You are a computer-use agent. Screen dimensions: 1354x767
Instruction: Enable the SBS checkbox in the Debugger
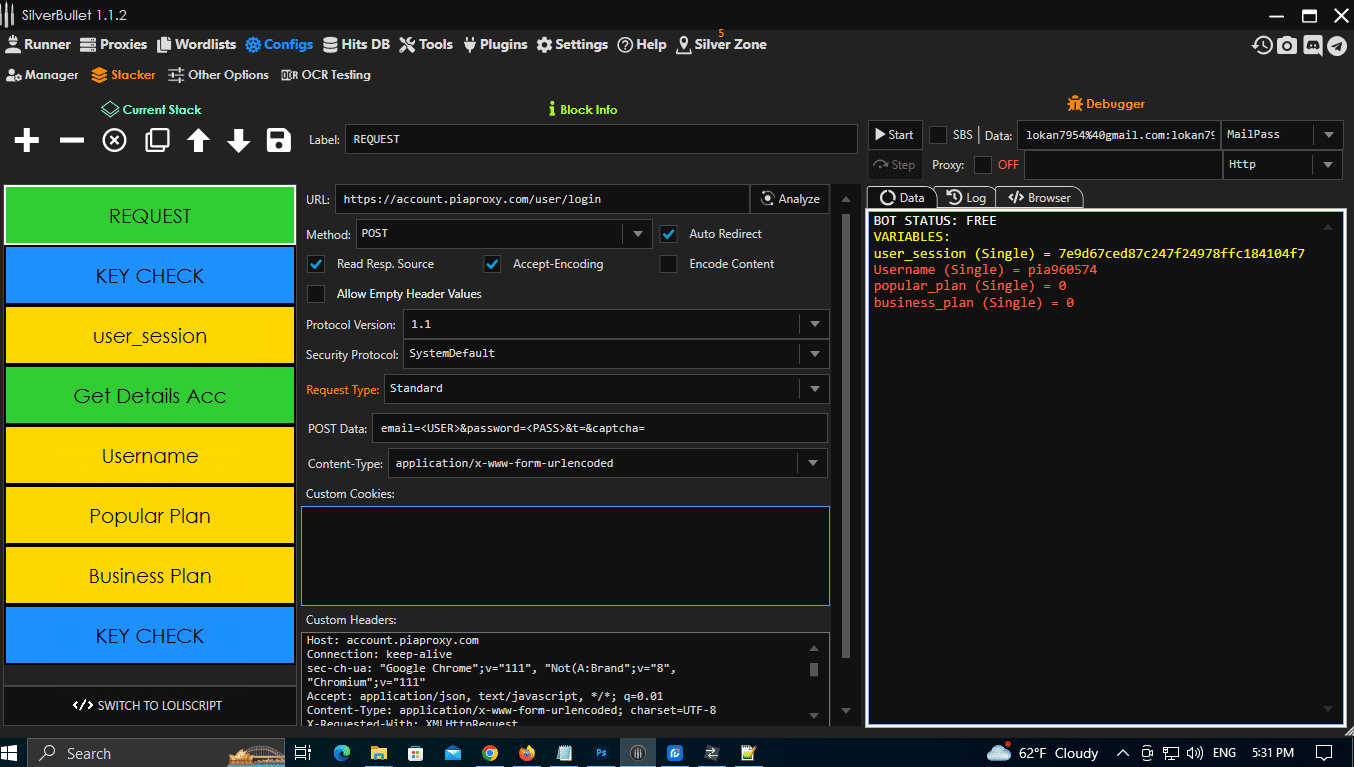pyautogui.click(x=937, y=135)
